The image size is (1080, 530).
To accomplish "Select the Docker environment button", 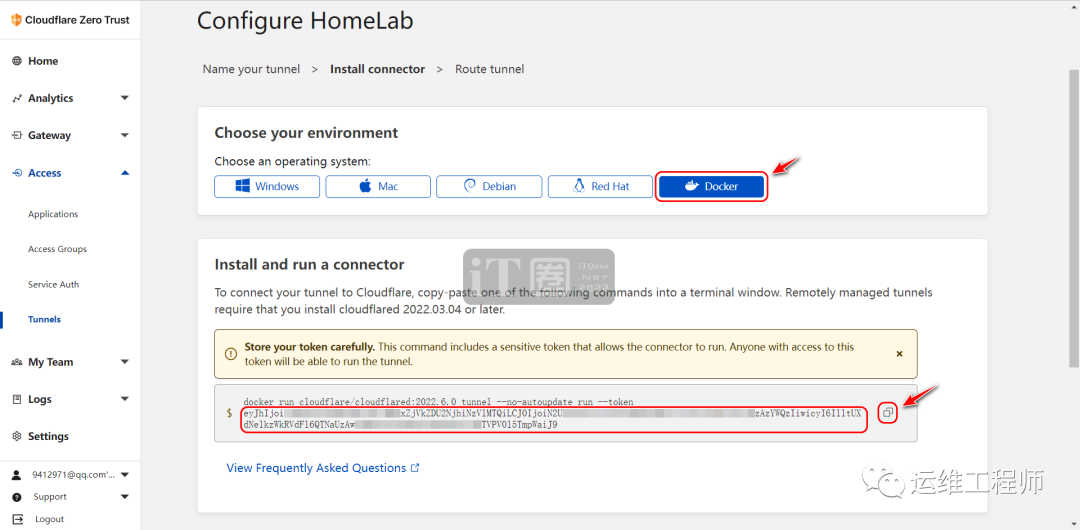I will pyautogui.click(x=712, y=187).
